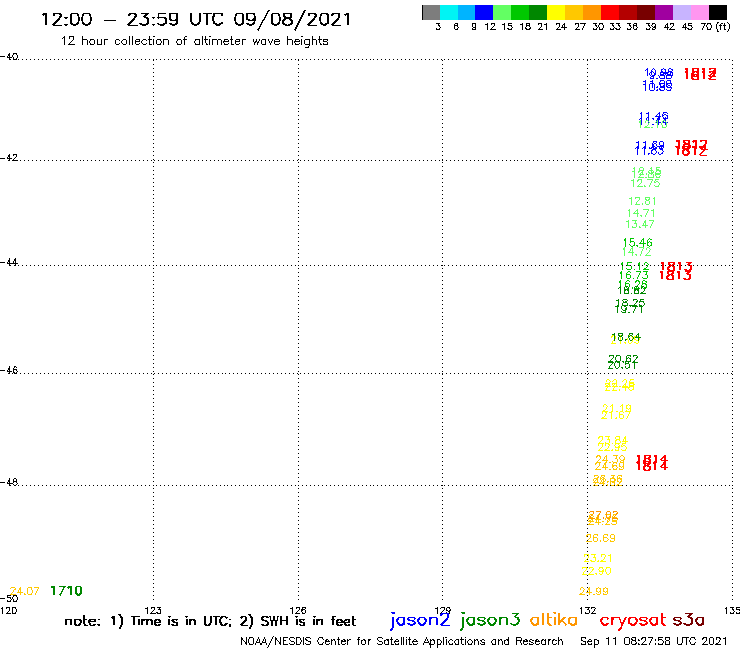This screenshot has height=650, width=740.
Task: Click subtitle '12 hour collection of altimeter wave heights'
Action: (x=194, y=41)
